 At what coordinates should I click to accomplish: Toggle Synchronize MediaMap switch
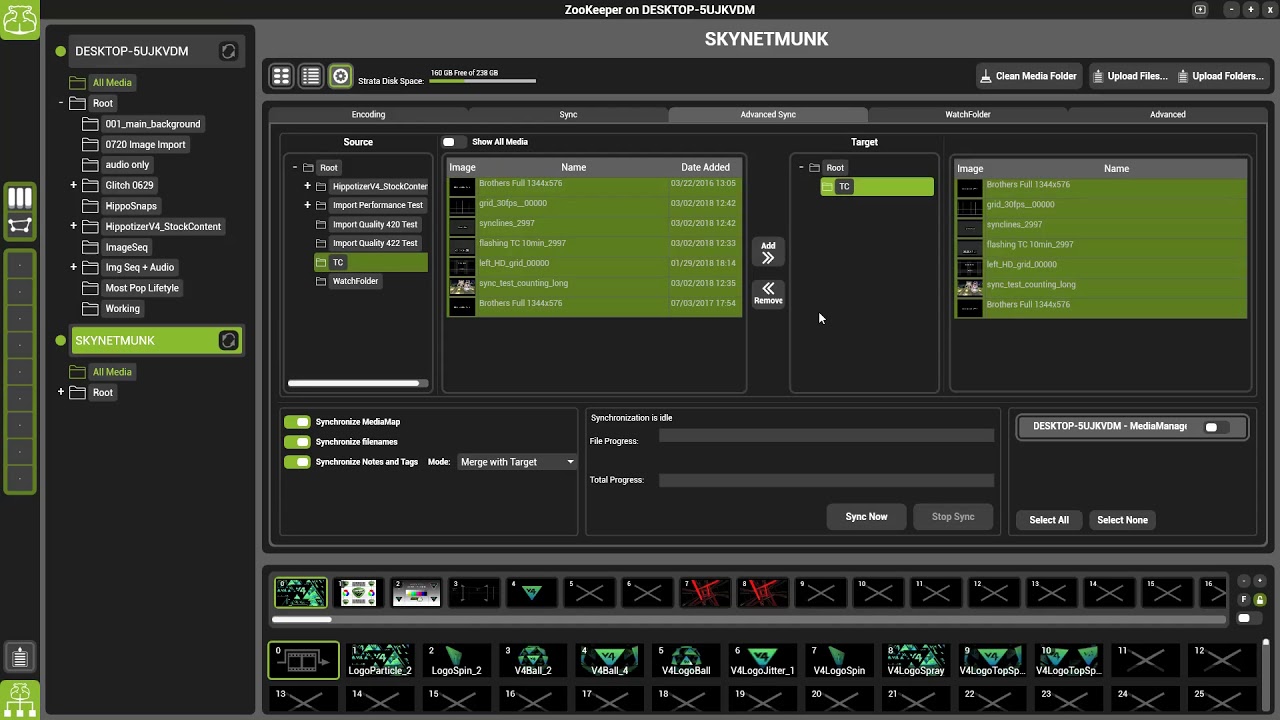[297, 422]
